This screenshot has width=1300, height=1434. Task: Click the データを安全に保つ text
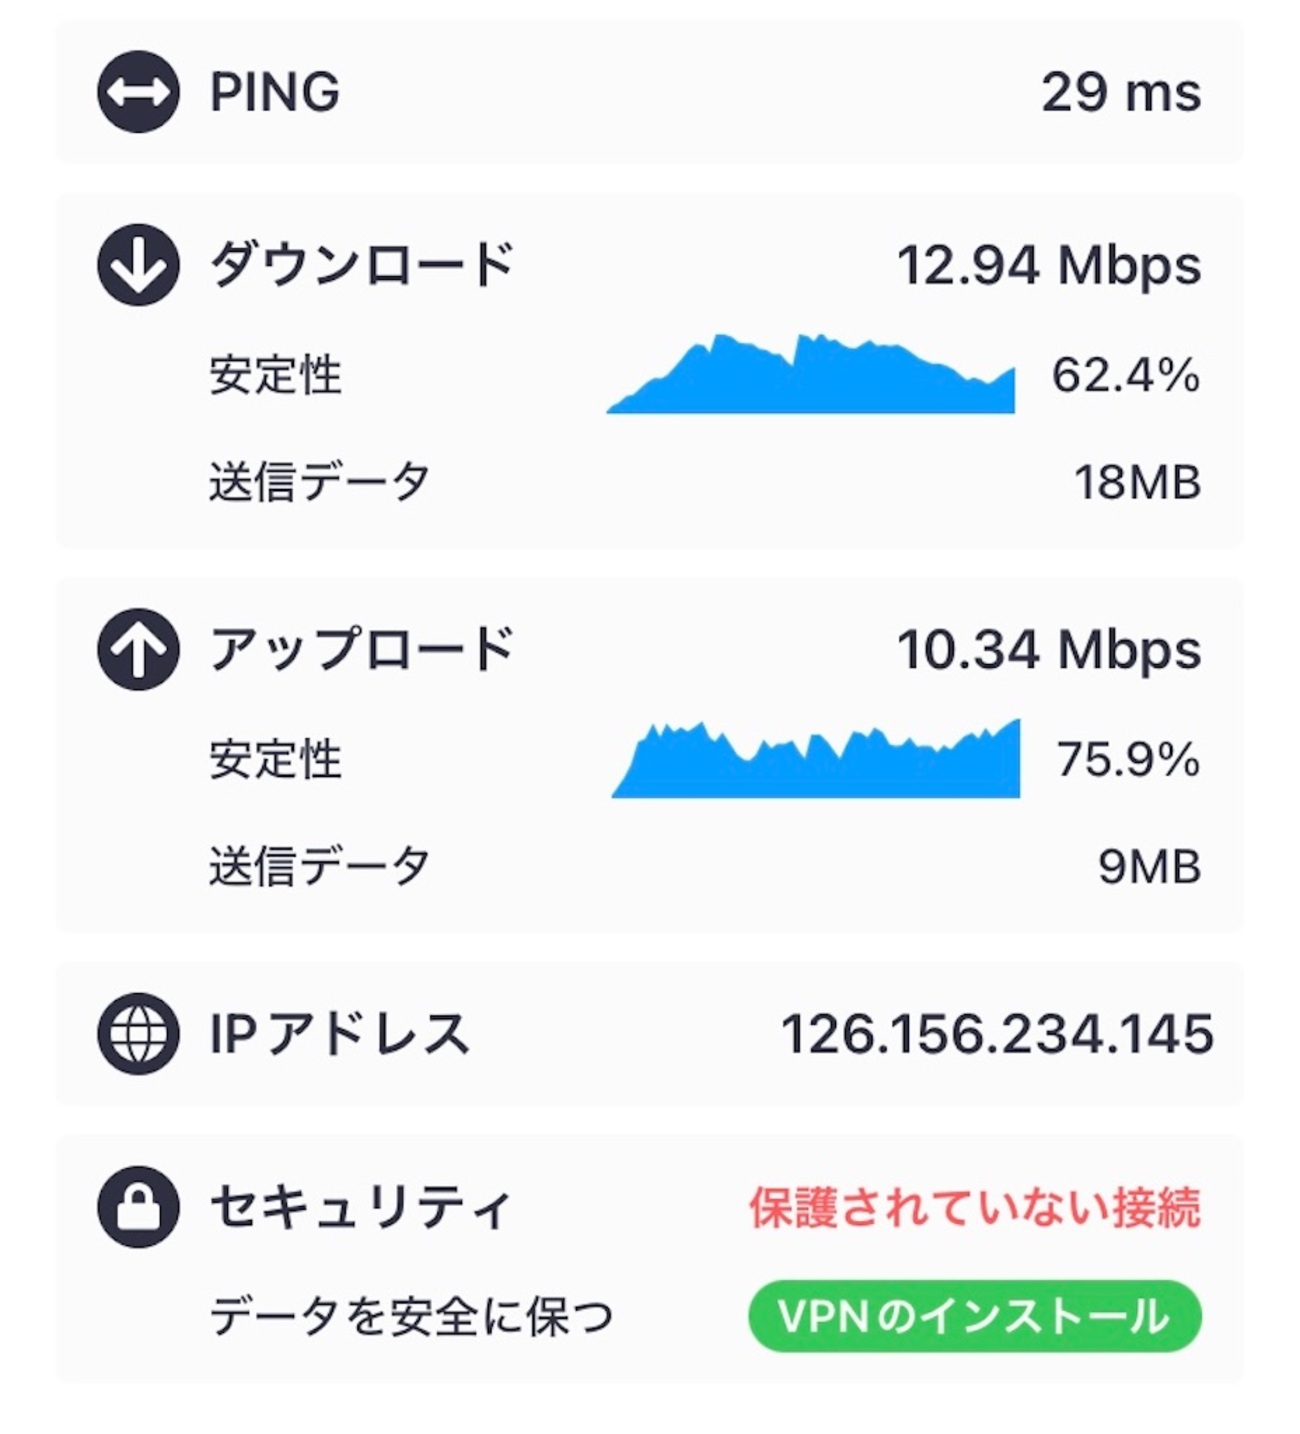[x=410, y=1316]
